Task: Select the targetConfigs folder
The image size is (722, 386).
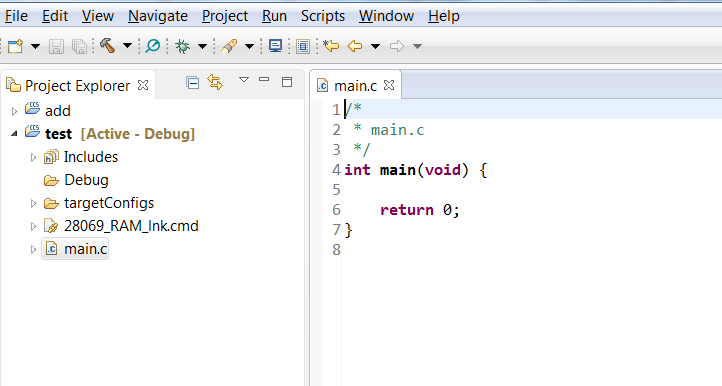Action: [x=109, y=203]
